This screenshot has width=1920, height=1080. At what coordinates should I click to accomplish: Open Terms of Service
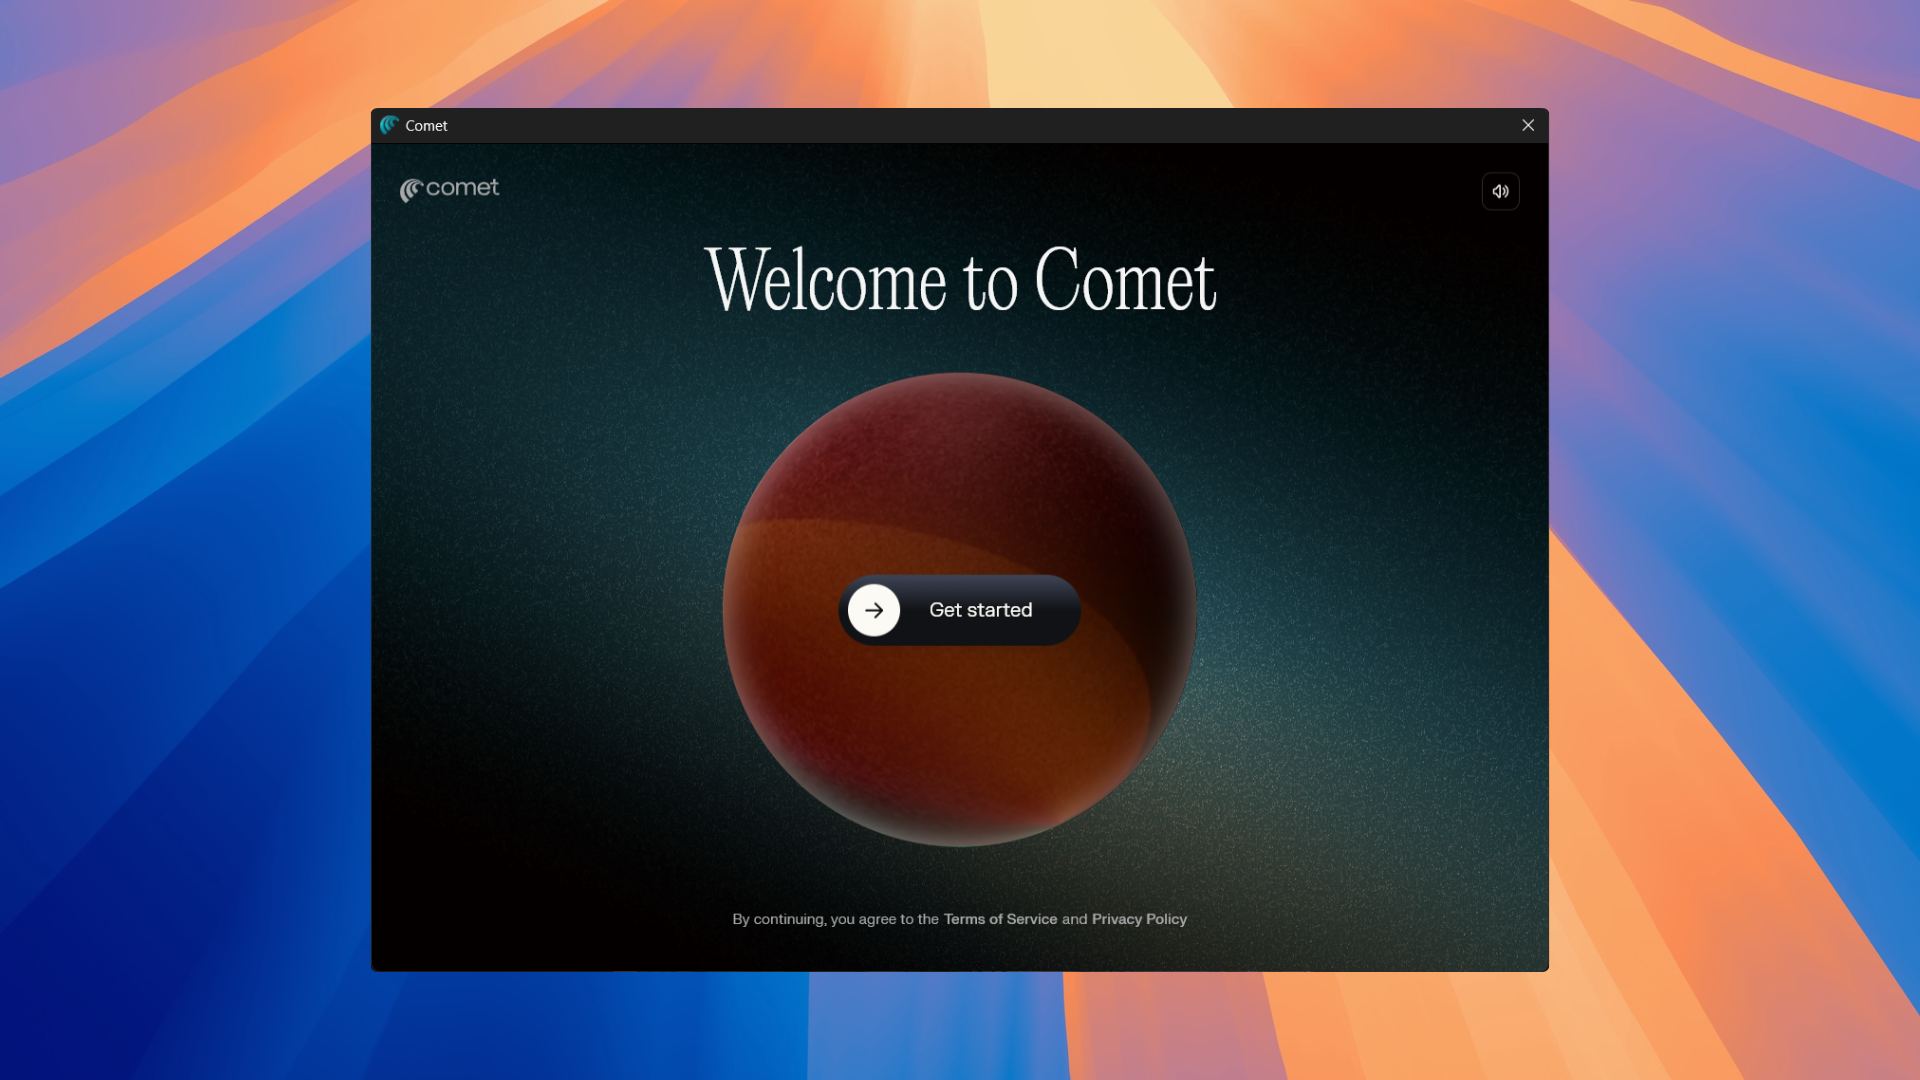[x=1000, y=918]
